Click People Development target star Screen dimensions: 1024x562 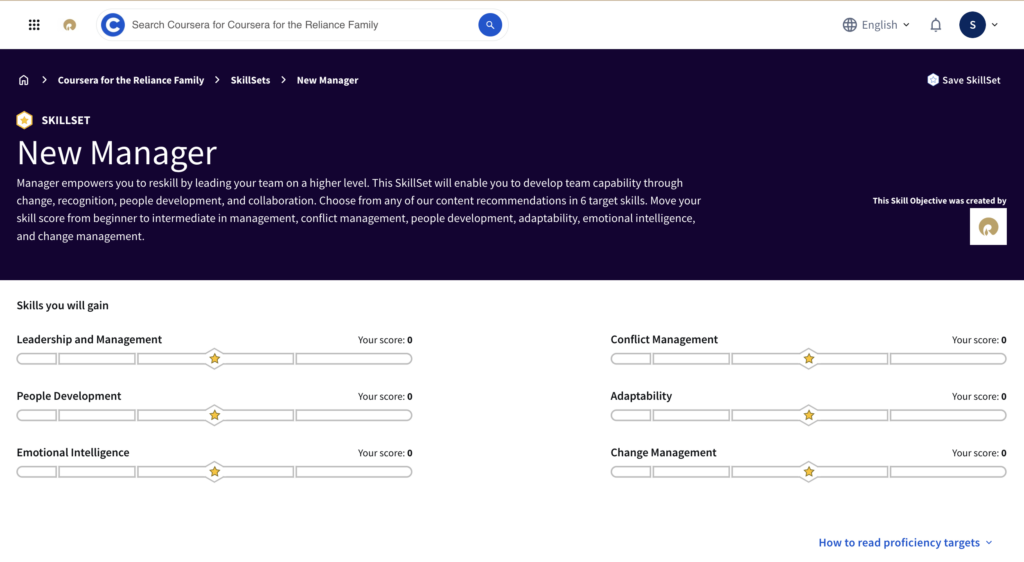pos(214,415)
